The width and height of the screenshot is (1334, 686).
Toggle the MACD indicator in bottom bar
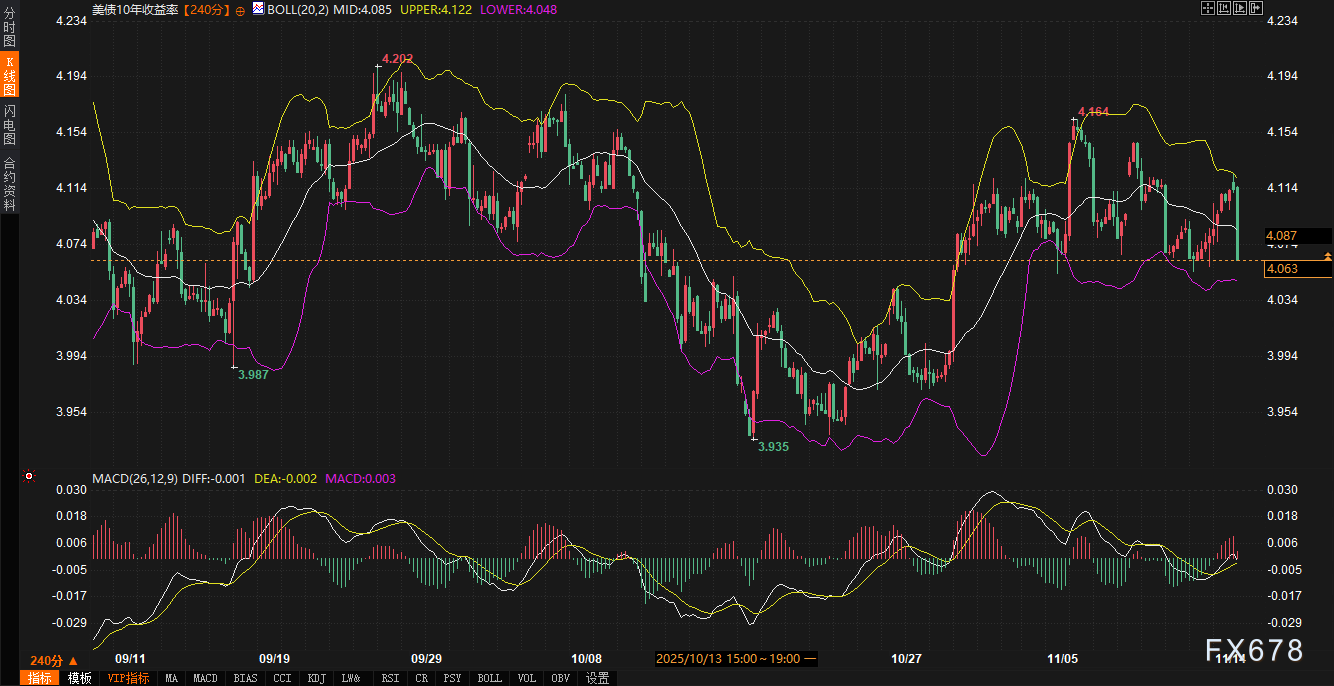[x=205, y=678]
